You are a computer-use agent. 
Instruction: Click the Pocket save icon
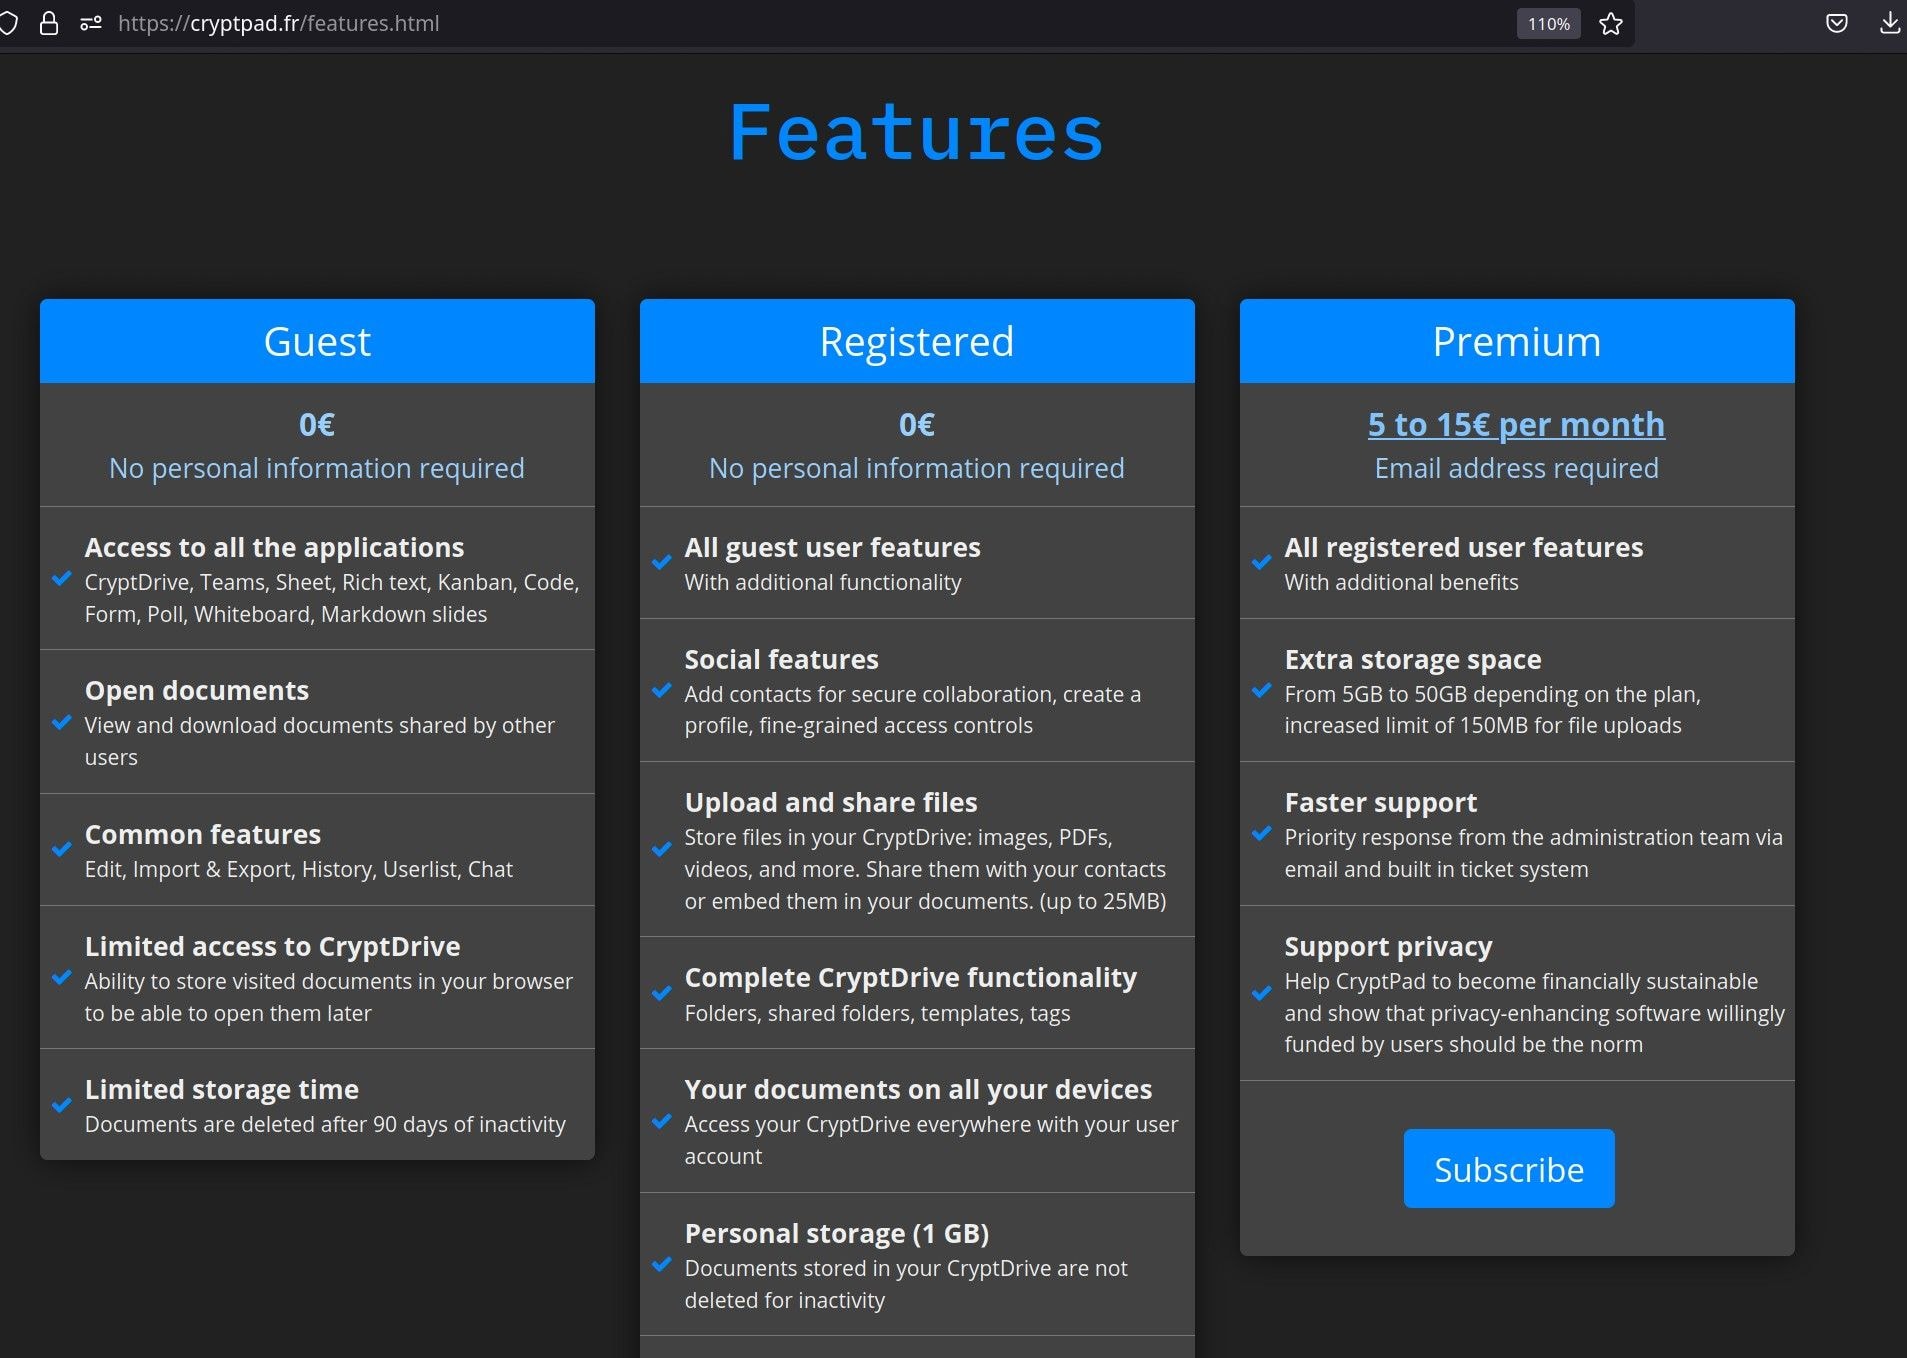[x=1836, y=23]
